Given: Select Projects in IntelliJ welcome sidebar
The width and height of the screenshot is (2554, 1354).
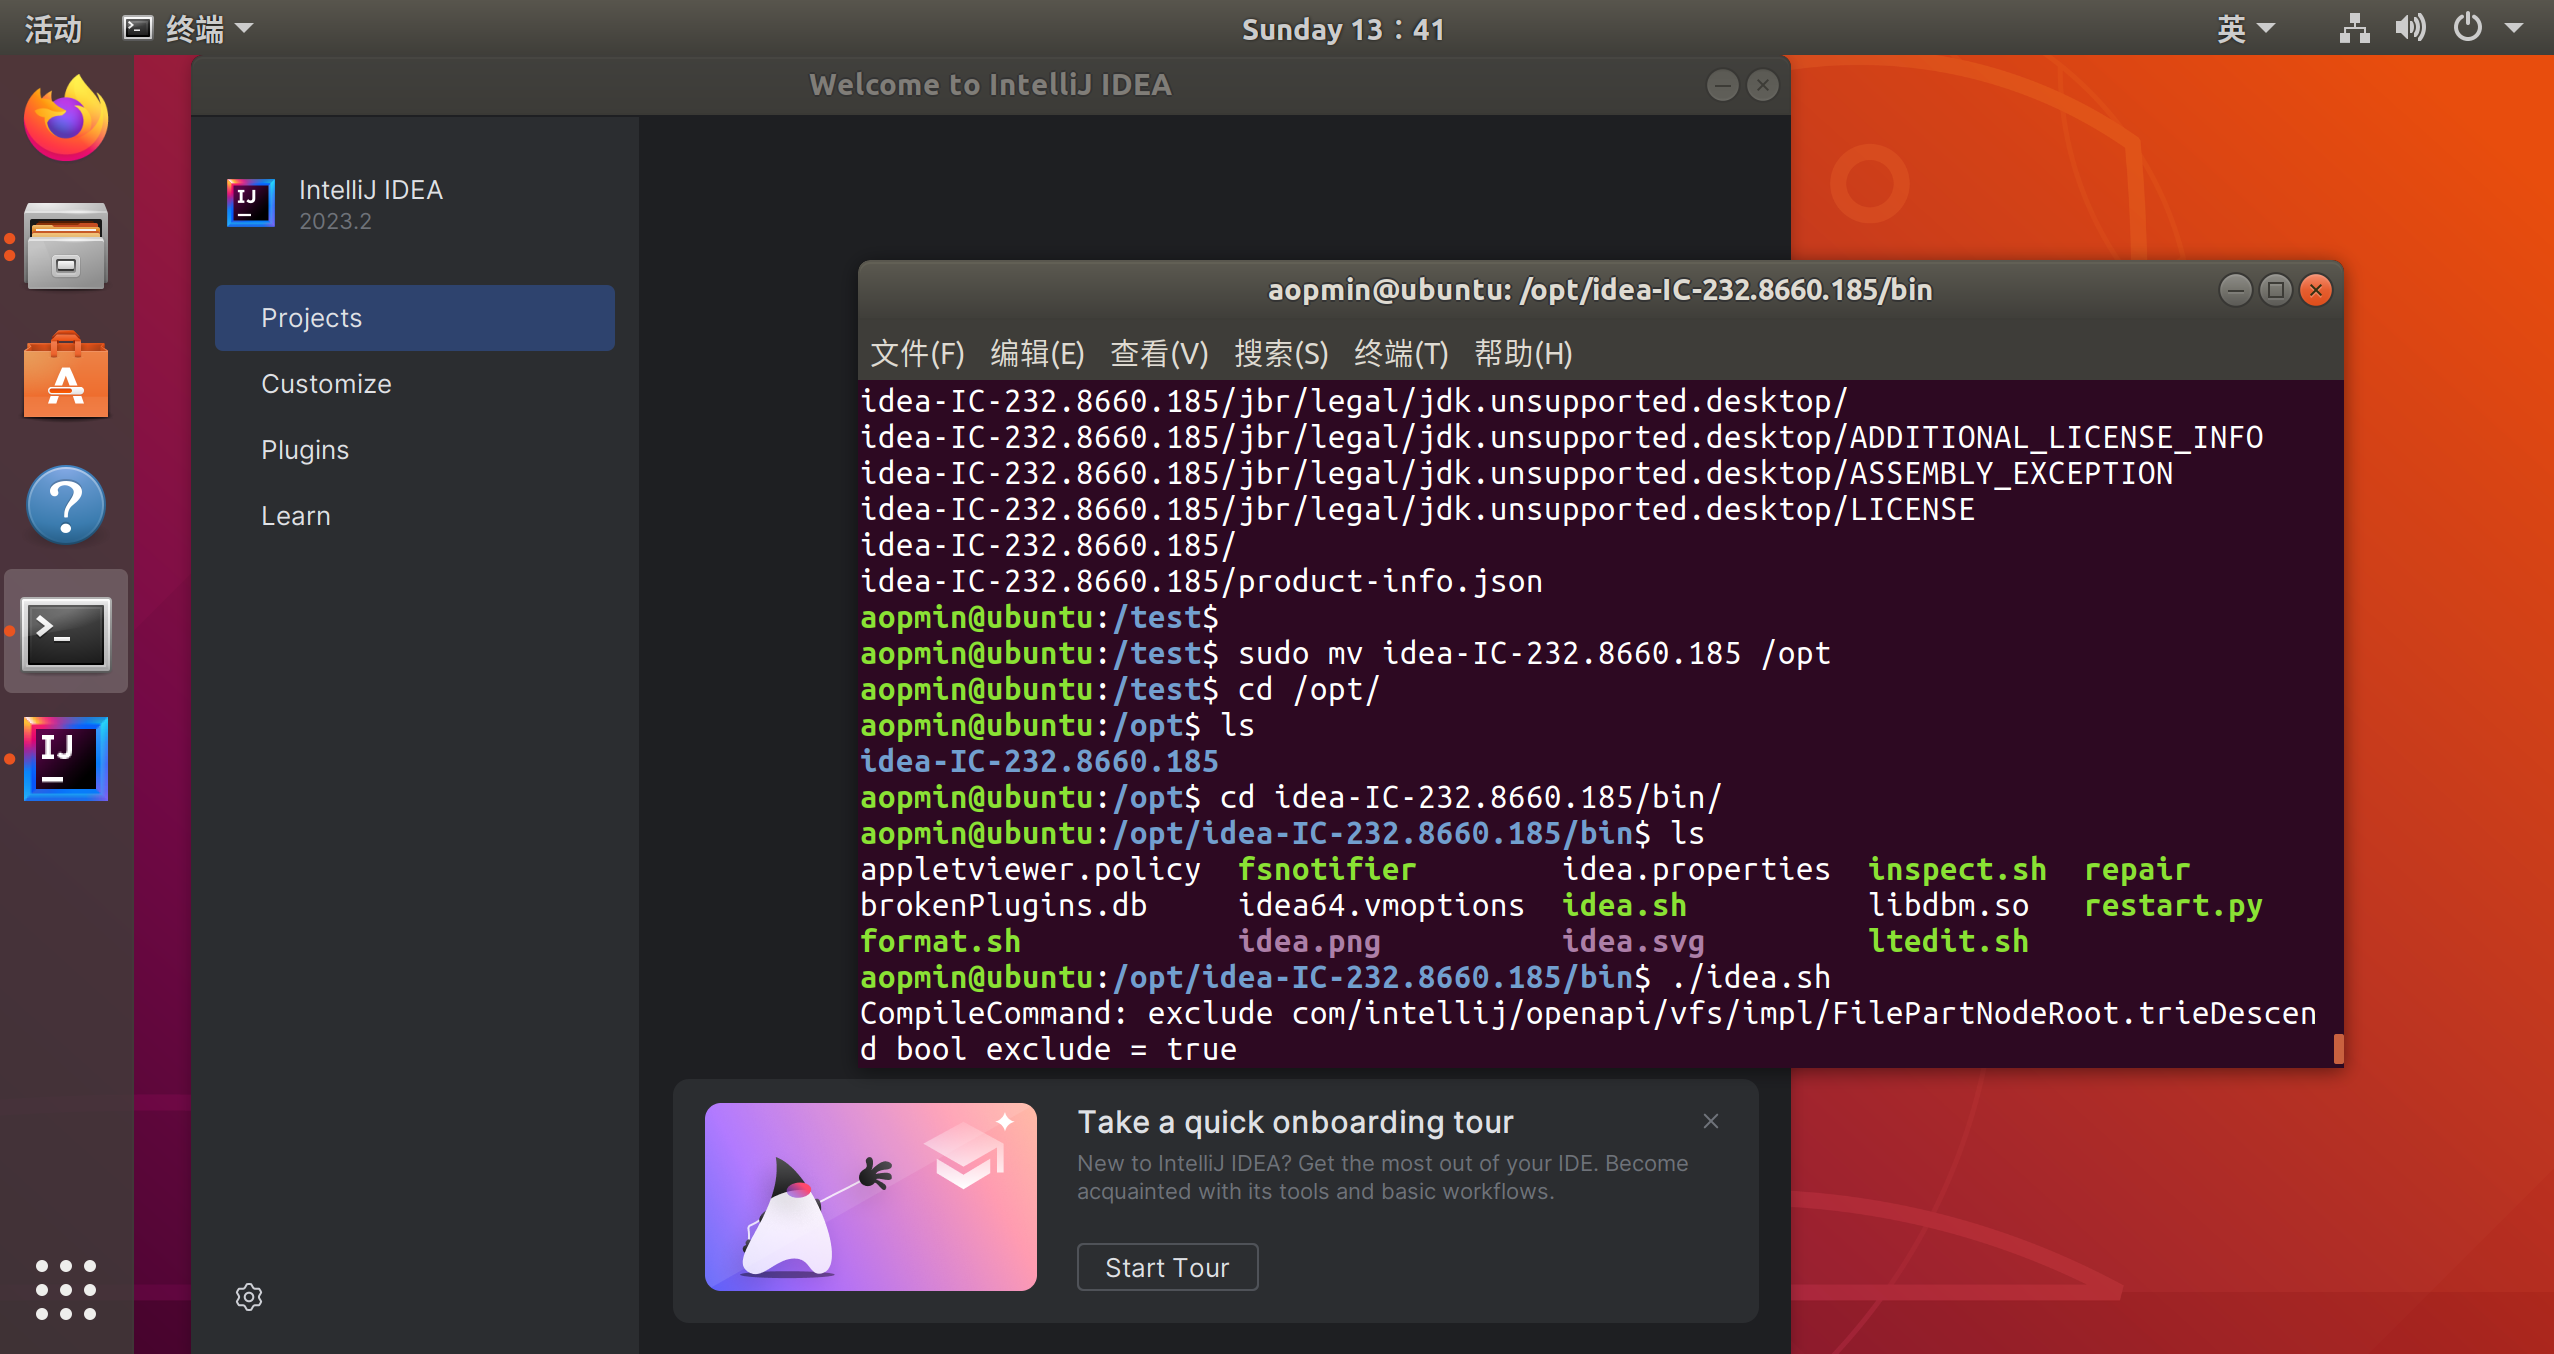Looking at the screenshot, I should click(x=415, y=318).
